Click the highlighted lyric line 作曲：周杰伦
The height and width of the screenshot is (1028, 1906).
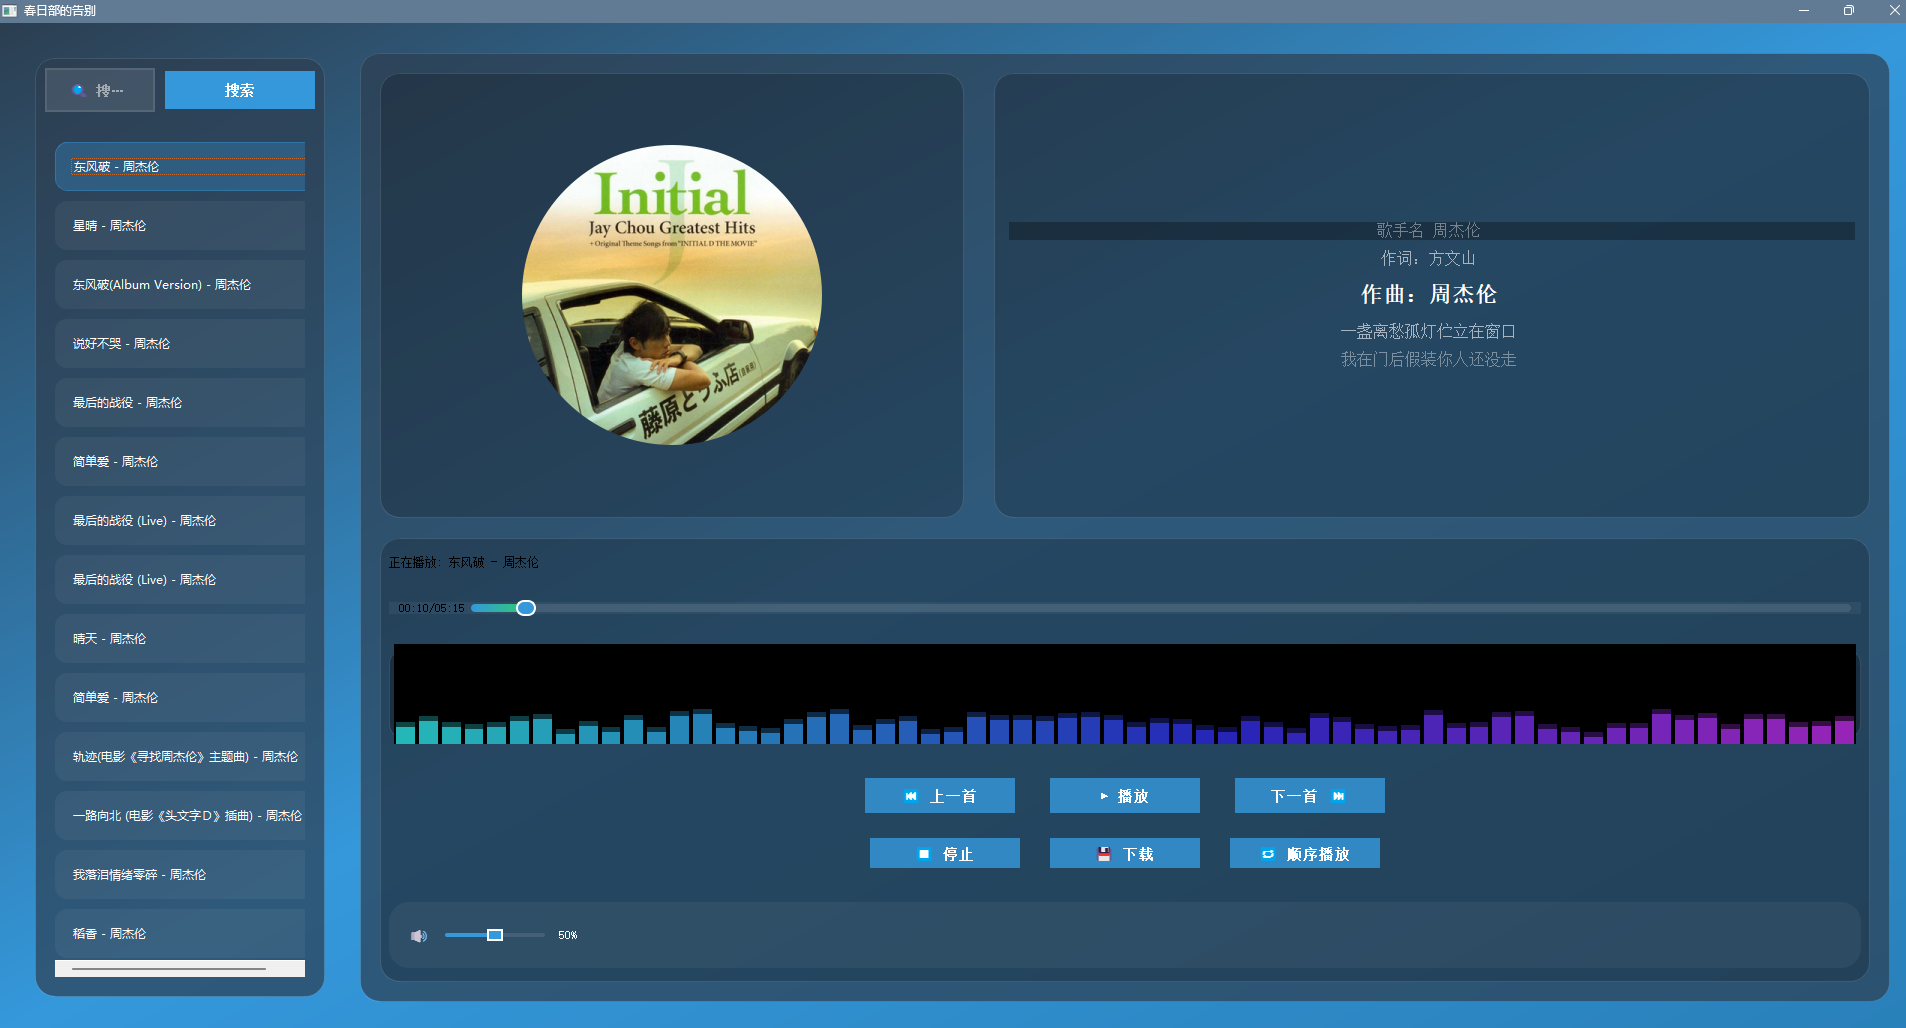click(1428, 294)
